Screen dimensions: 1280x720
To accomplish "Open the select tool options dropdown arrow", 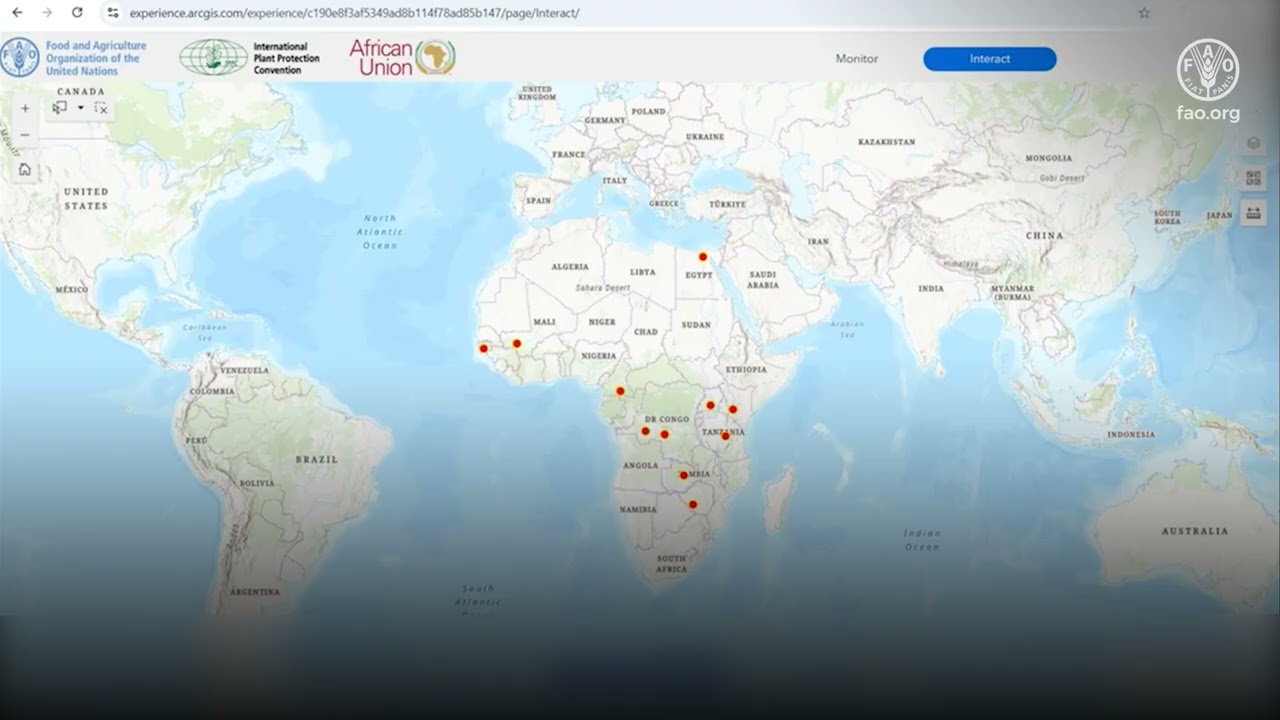I will pyautogui.click(x=81, y=108).
